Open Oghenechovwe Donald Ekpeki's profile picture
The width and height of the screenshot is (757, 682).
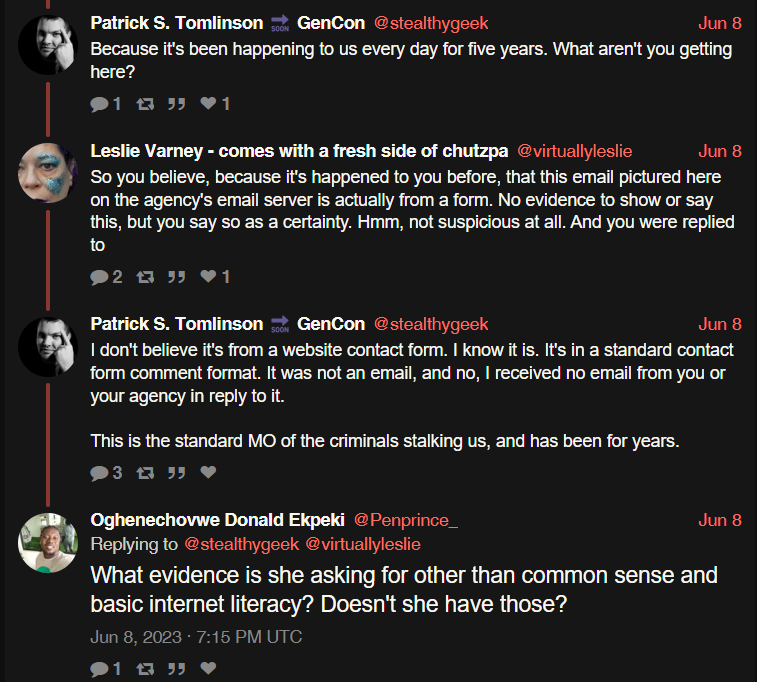pyautogui.click(x=47, y=543)
